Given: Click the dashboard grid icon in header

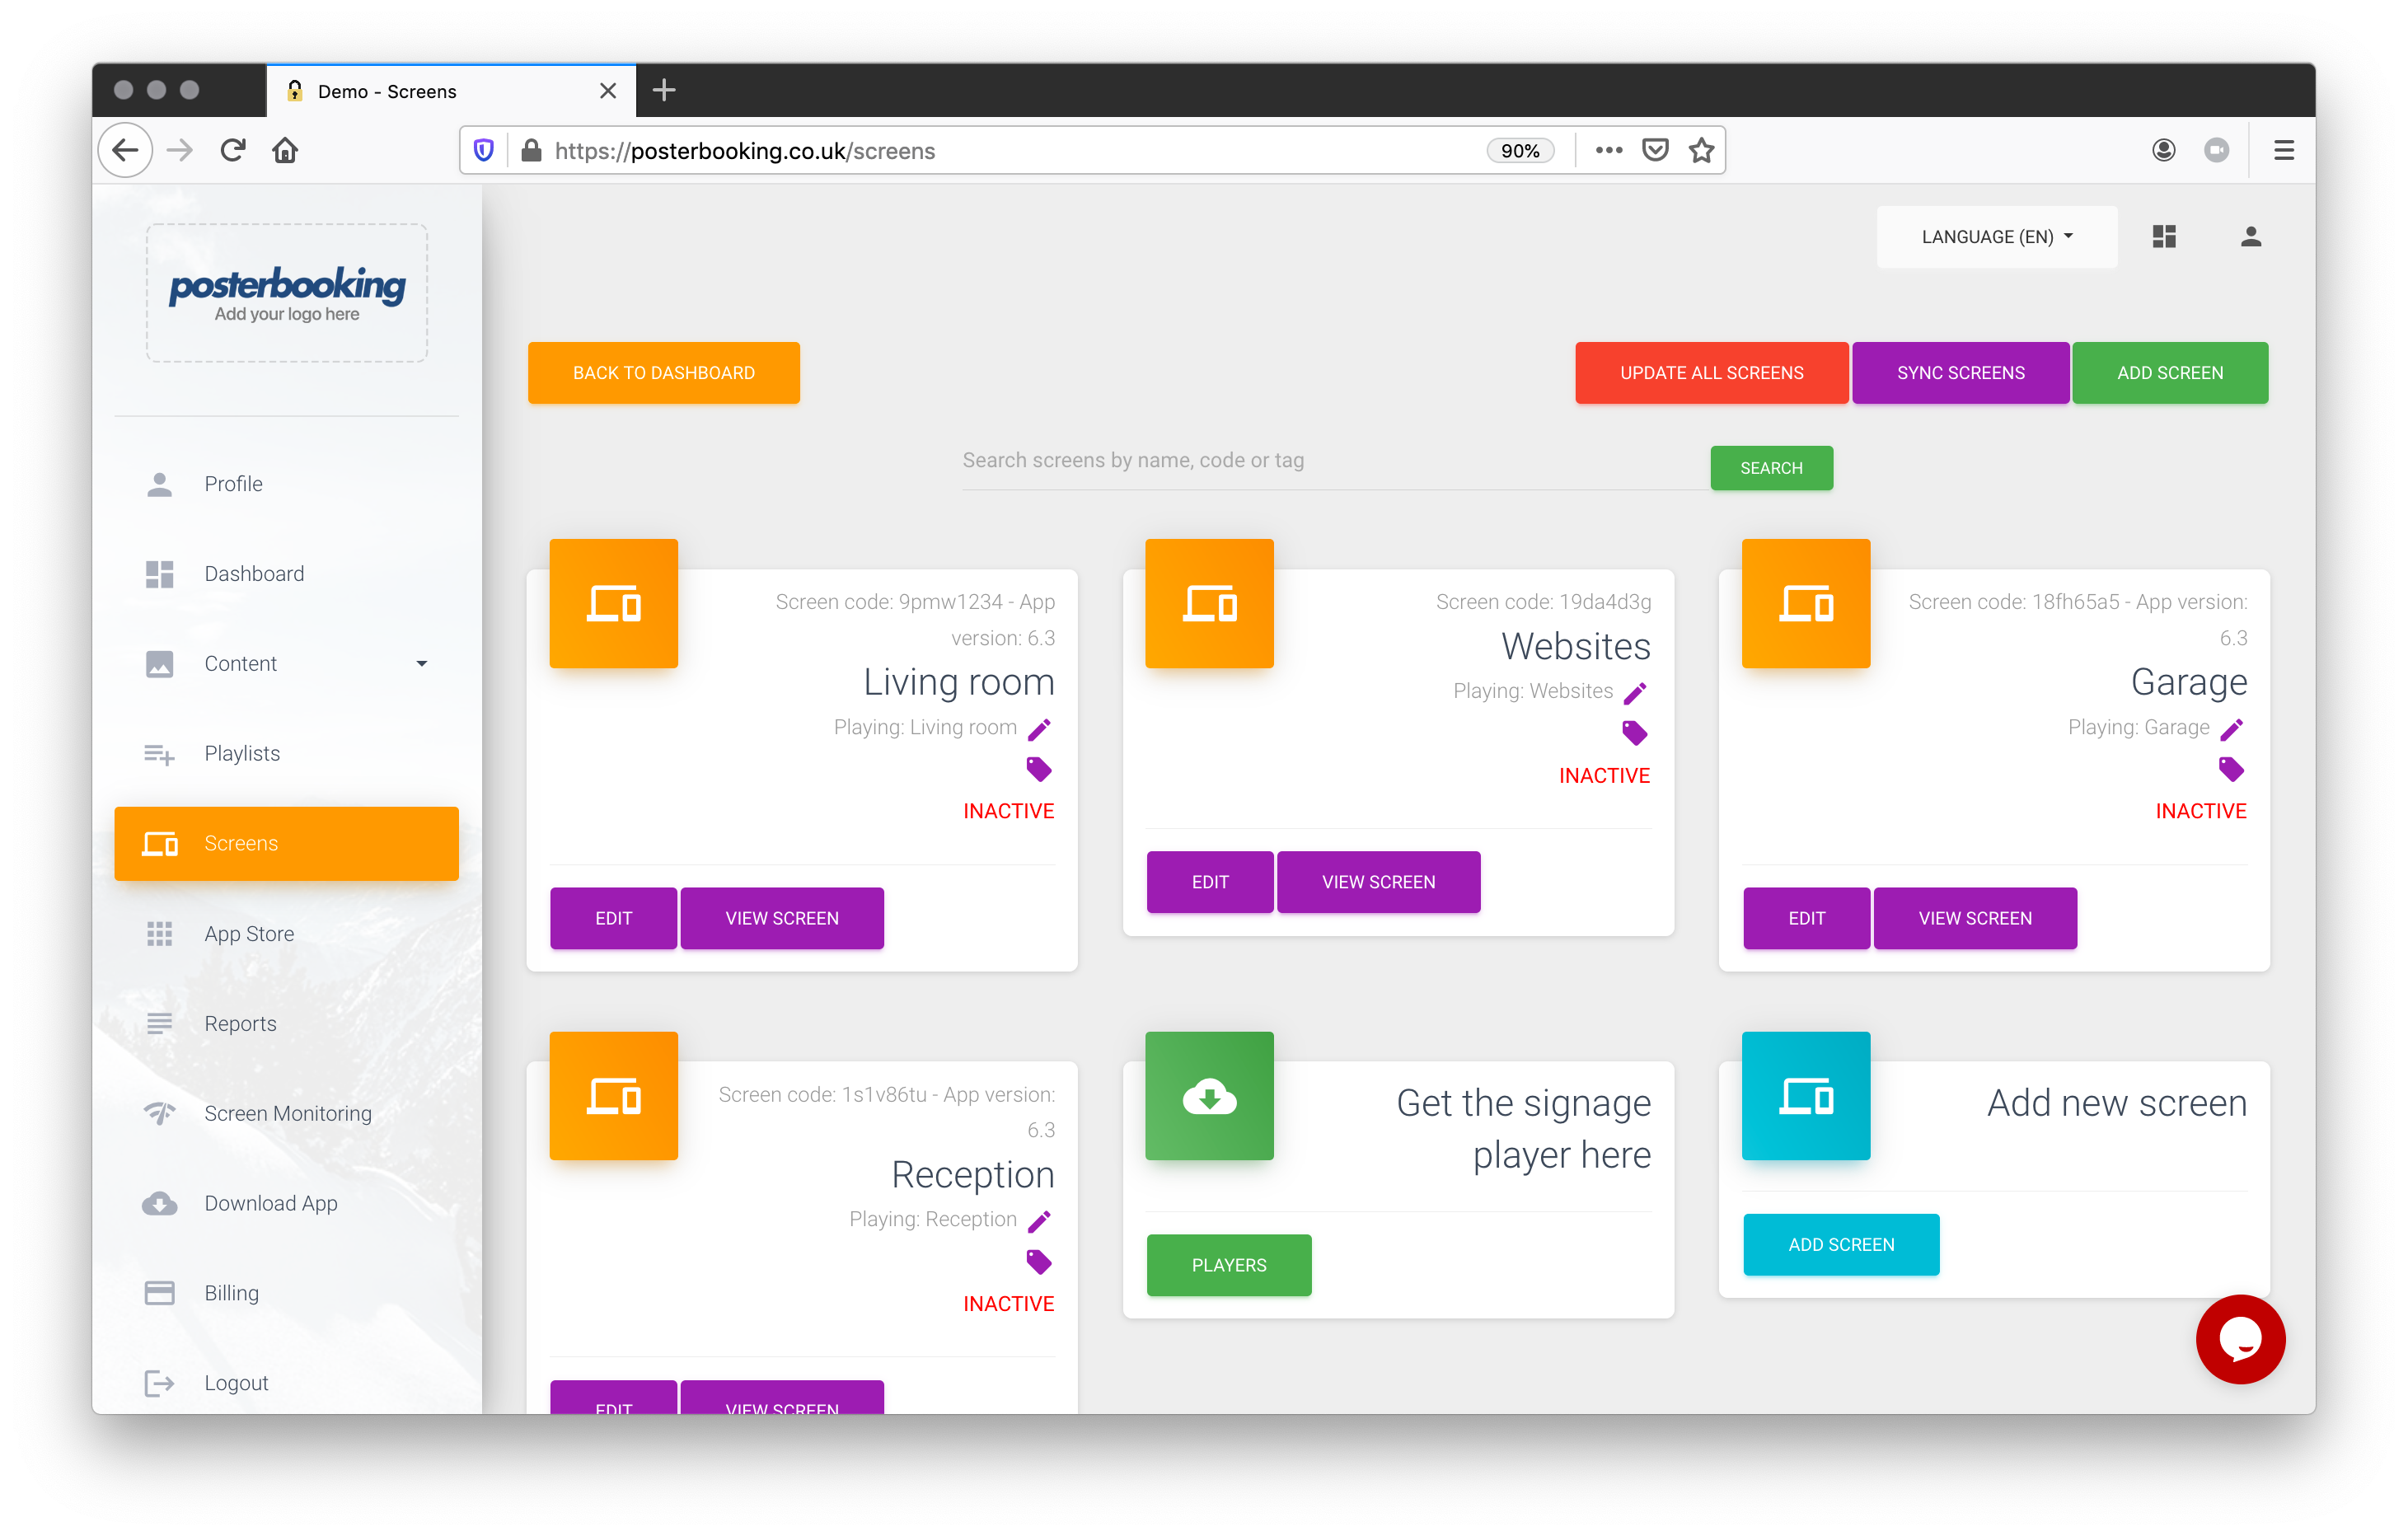Looking at the screenshot, I should [2164, 236].
